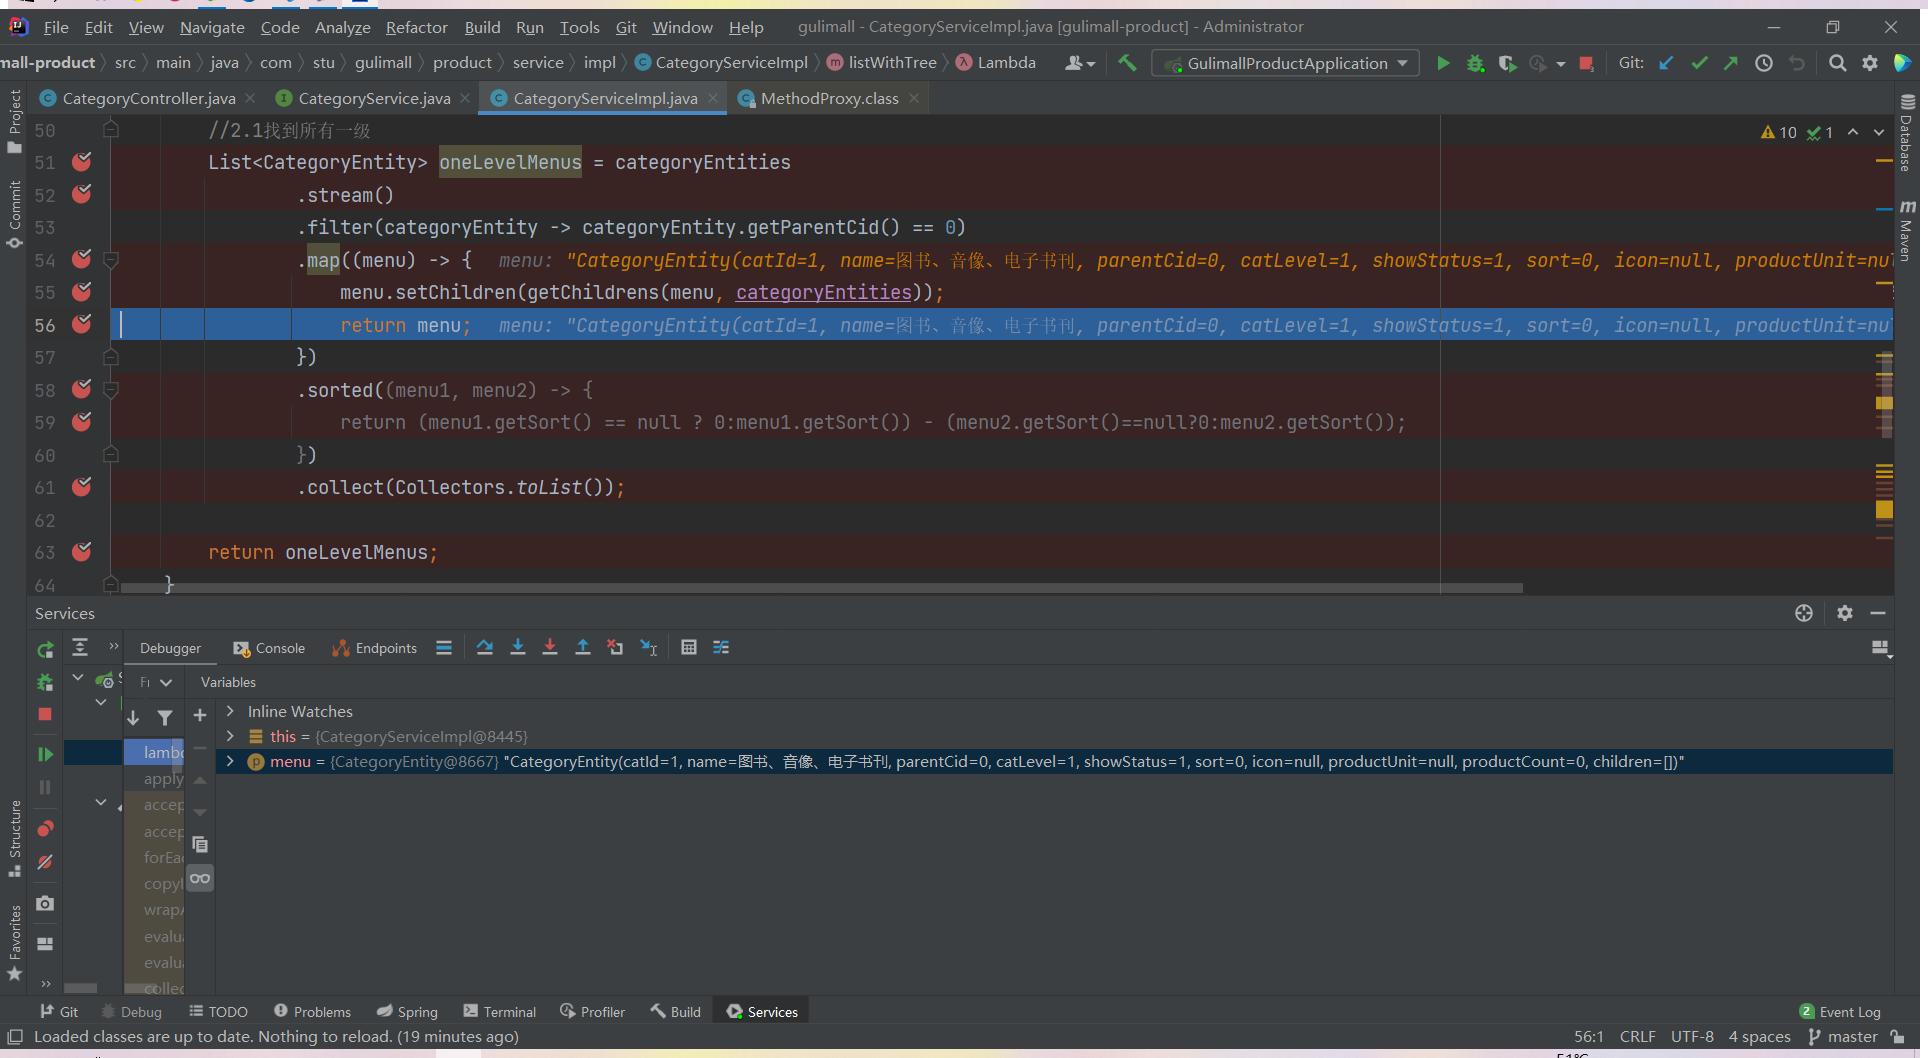1928x1058 pixels.
Task: Open IDE settings gear in the main toolbar
Action: (x=1870, y=63)
